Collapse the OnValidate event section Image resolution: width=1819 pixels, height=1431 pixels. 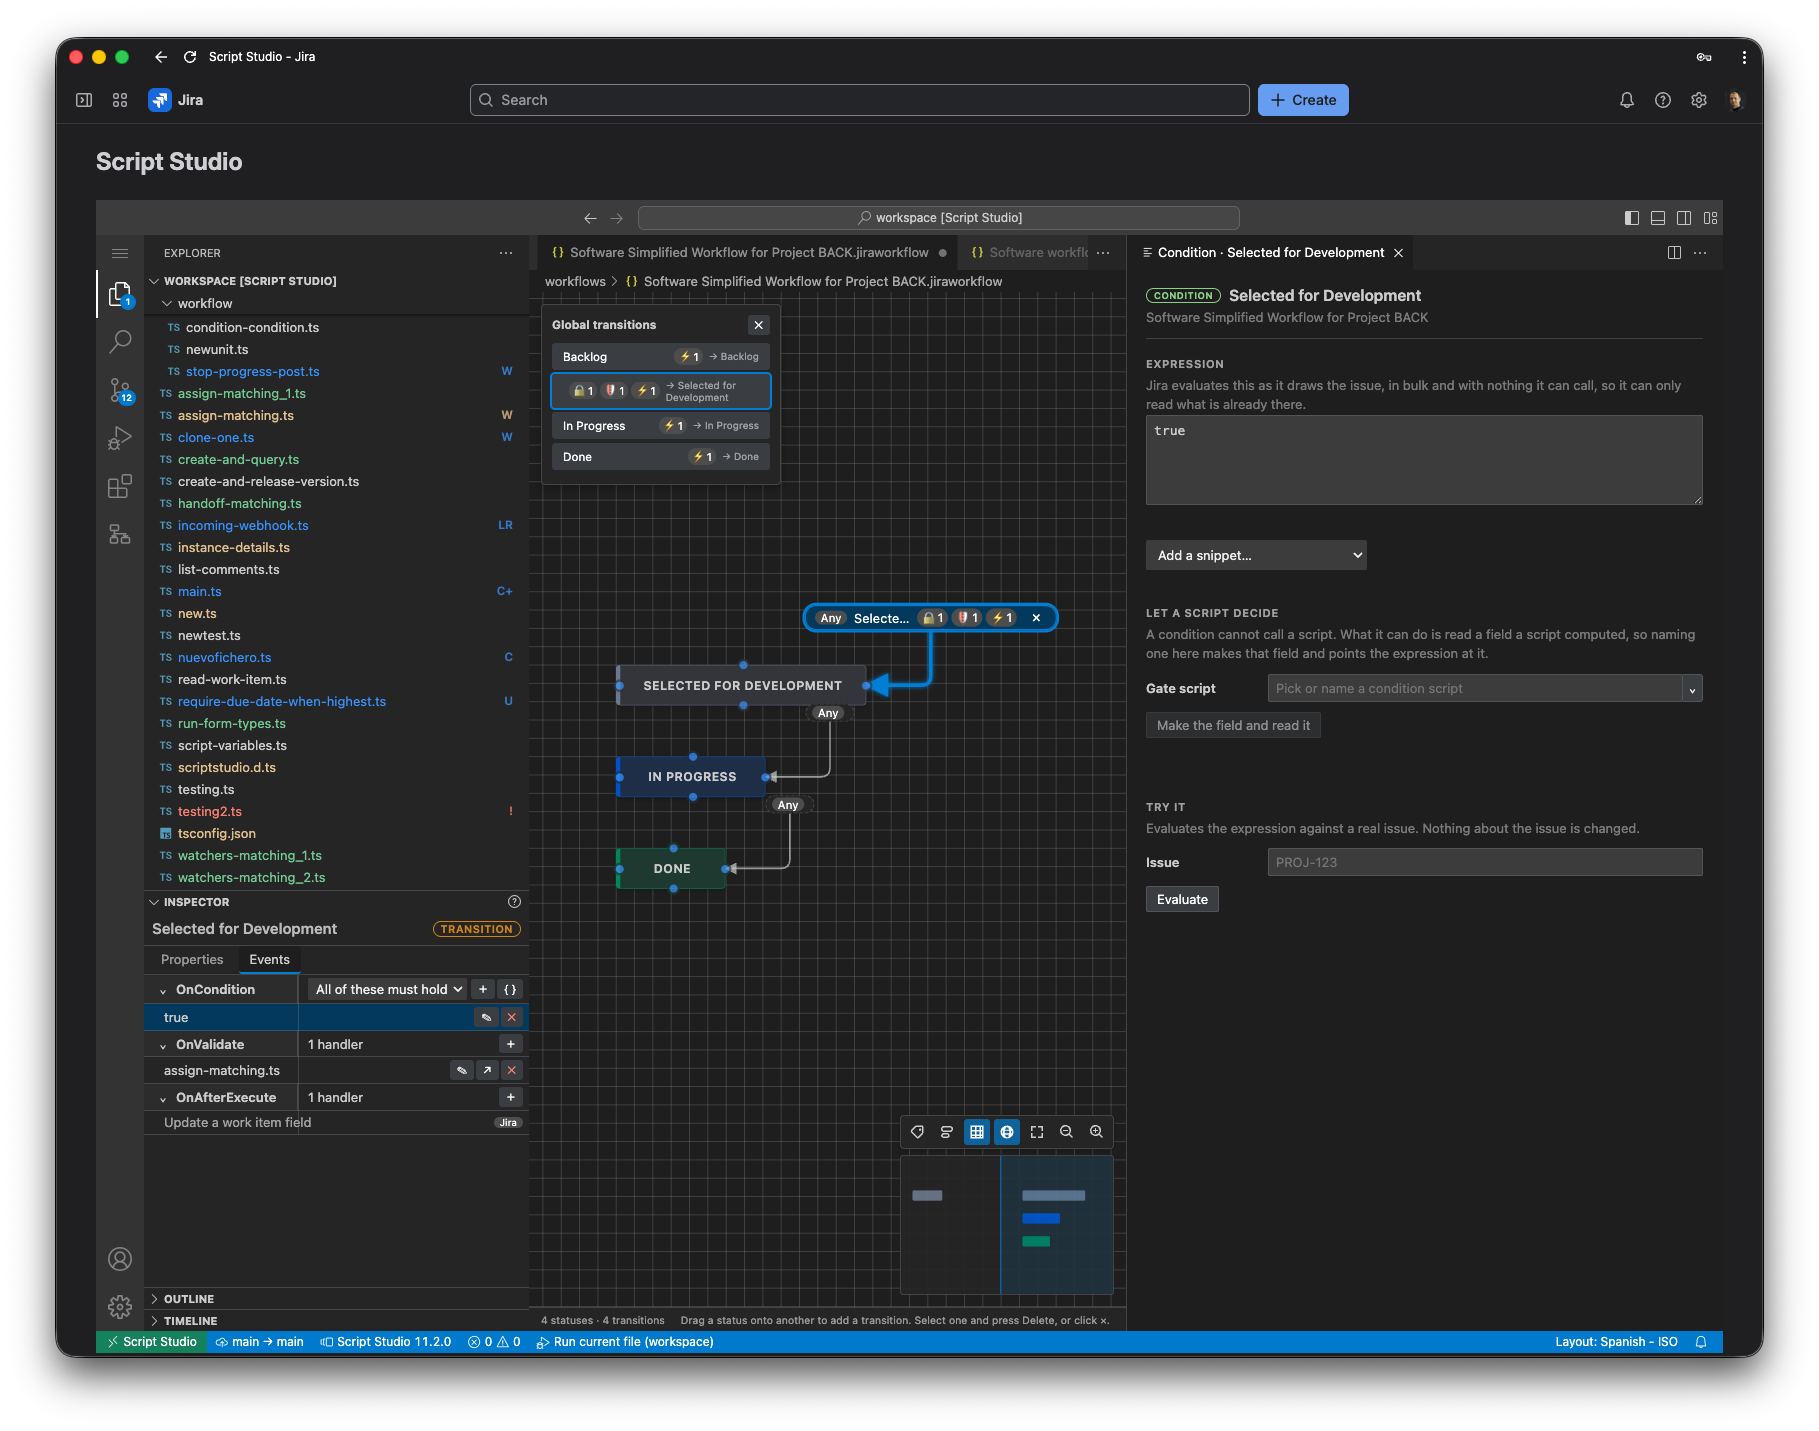point(163,1045)
